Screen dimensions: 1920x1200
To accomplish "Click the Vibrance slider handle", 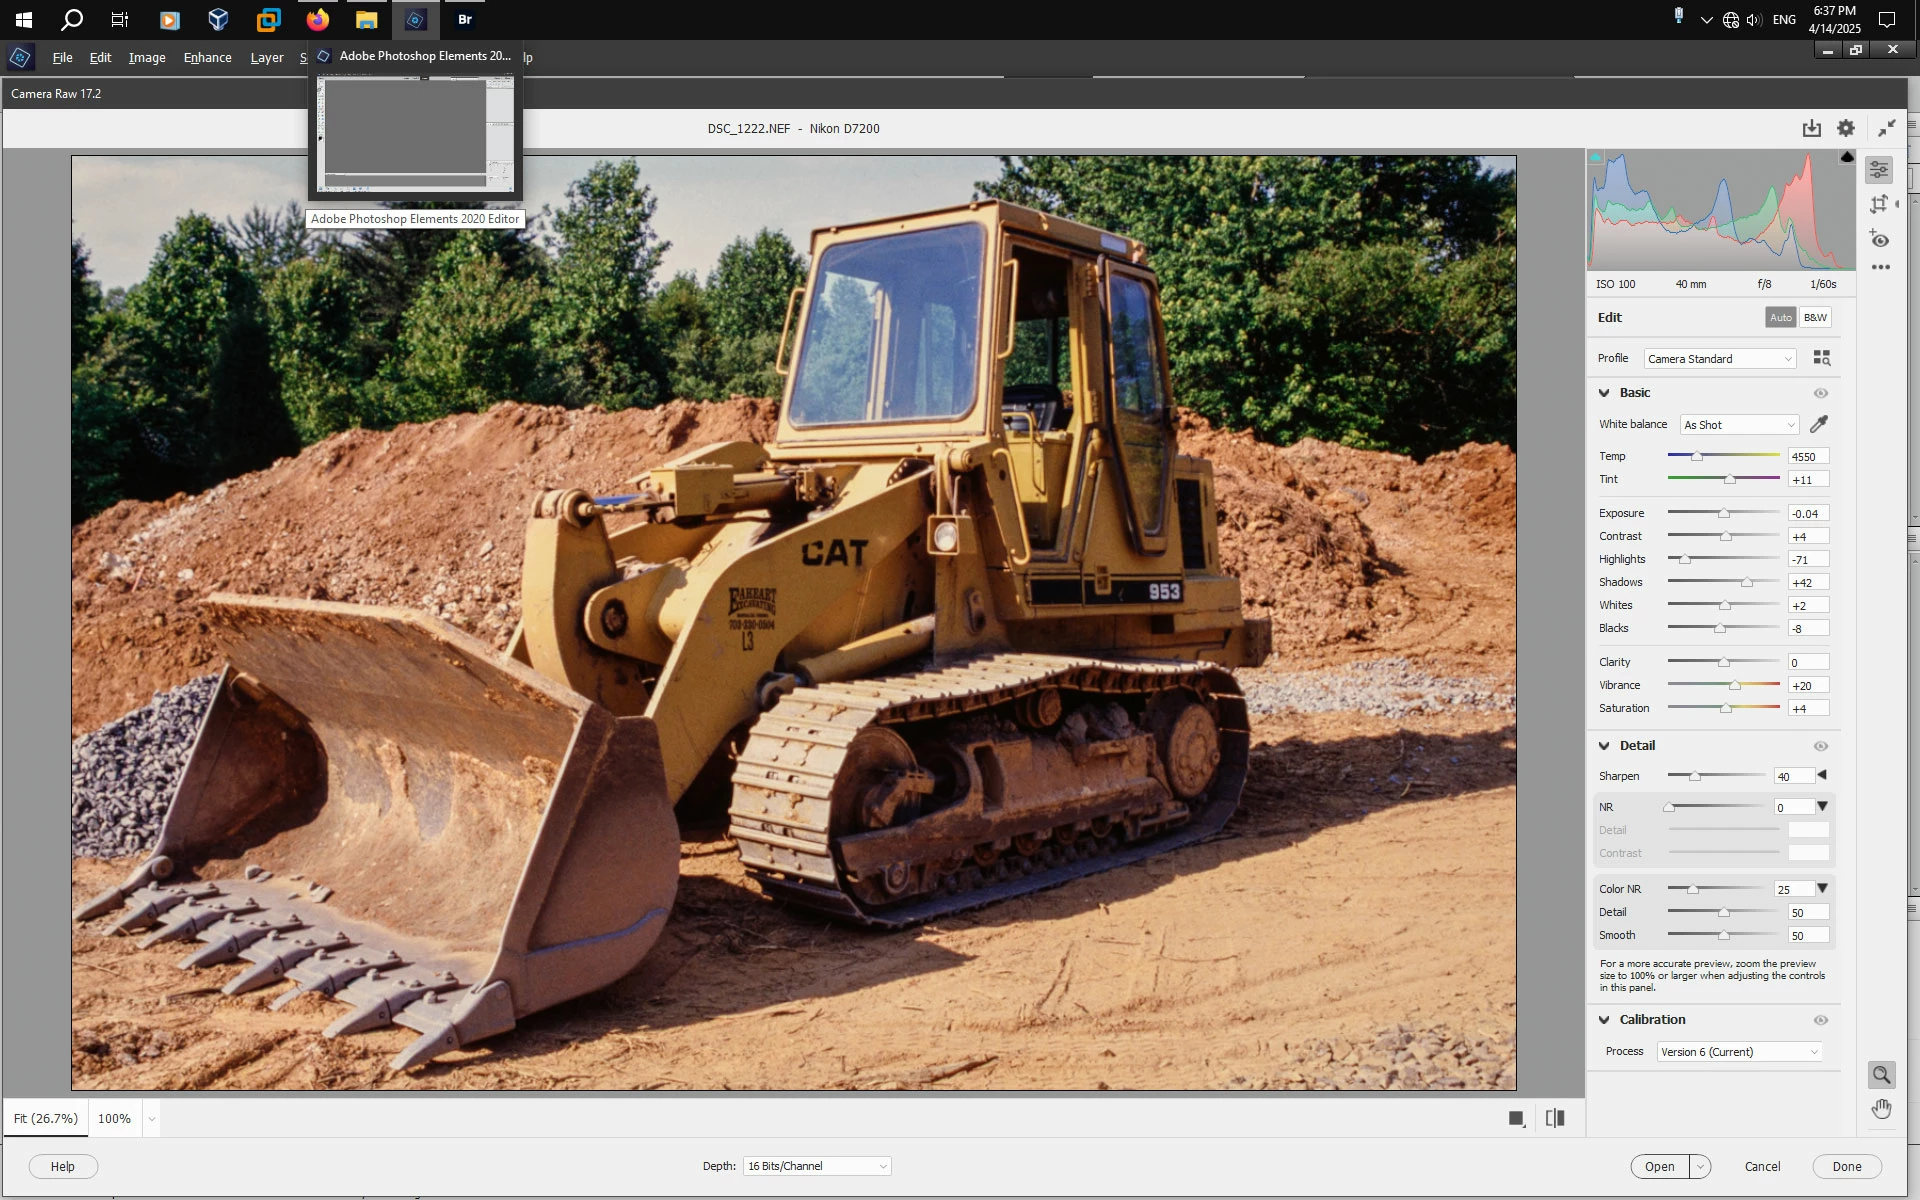I will (1735, 686).
